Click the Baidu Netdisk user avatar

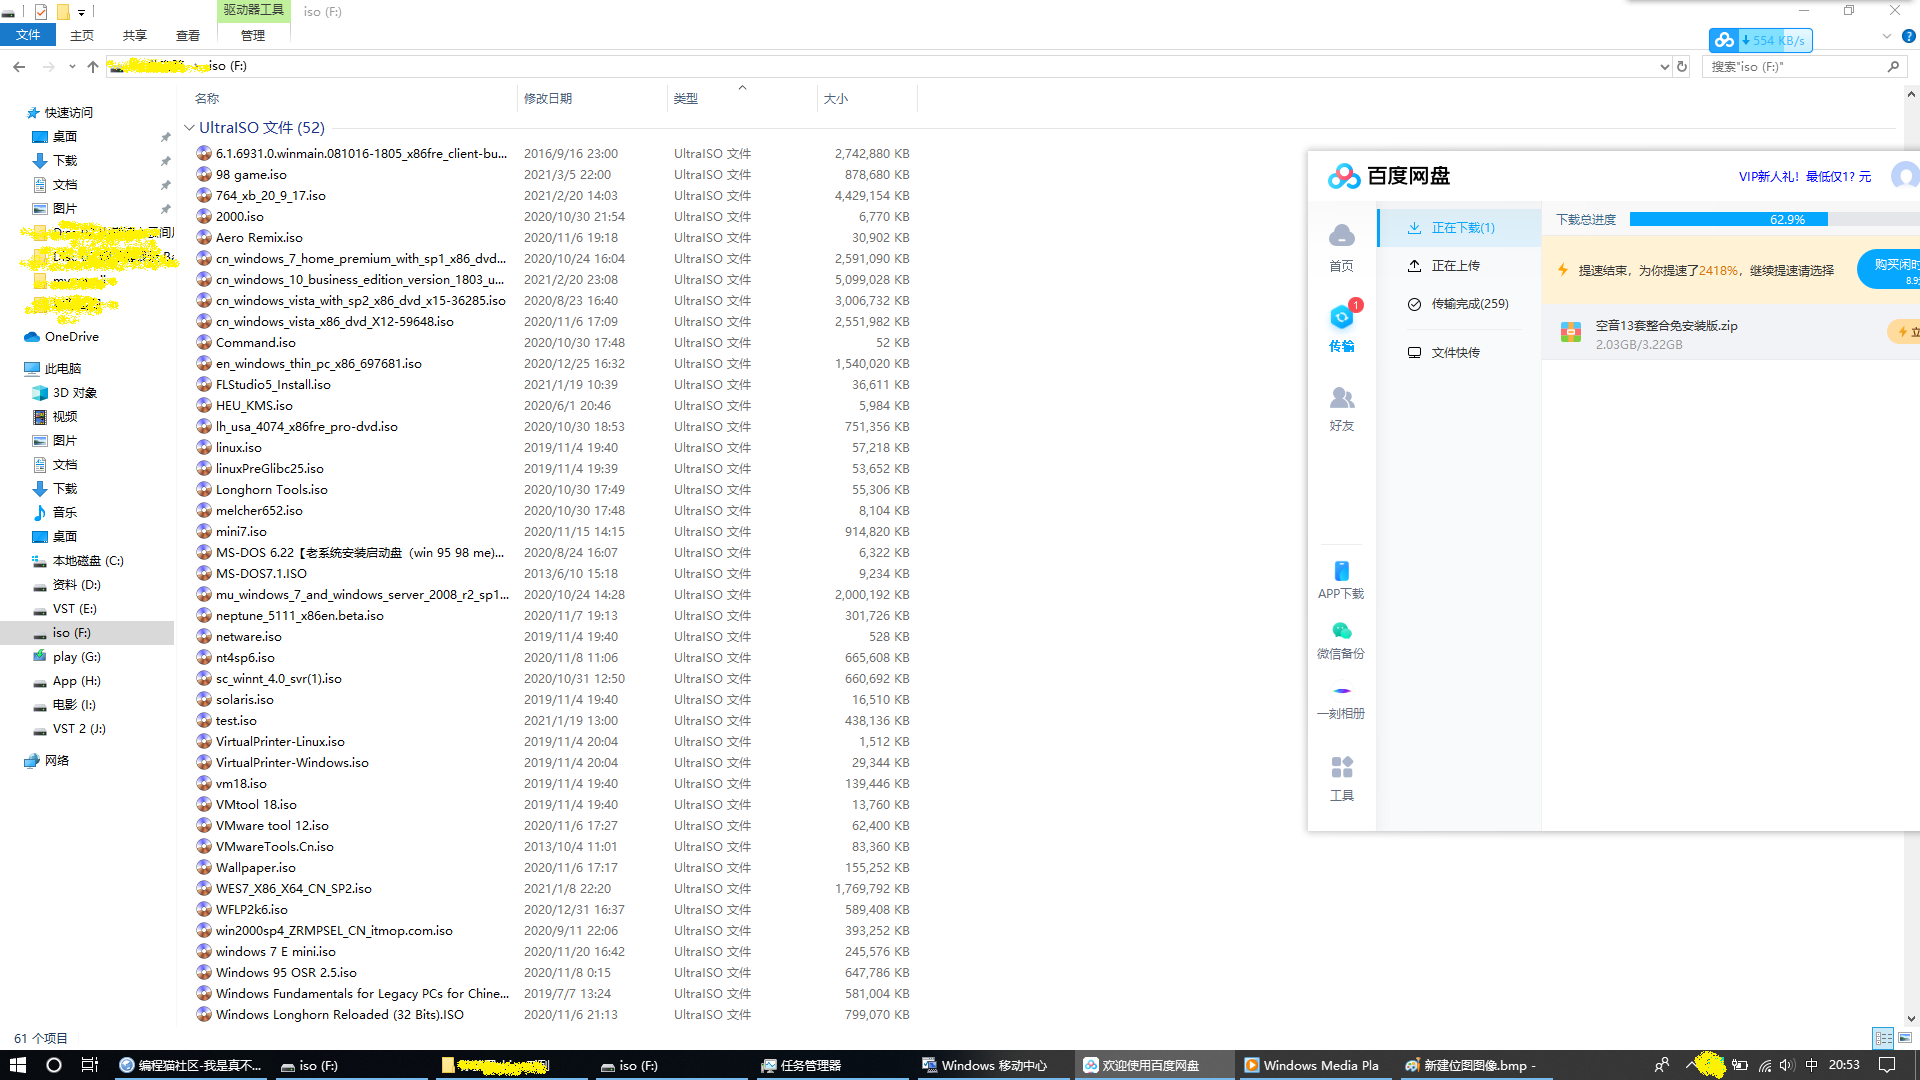coord(1905,176)
